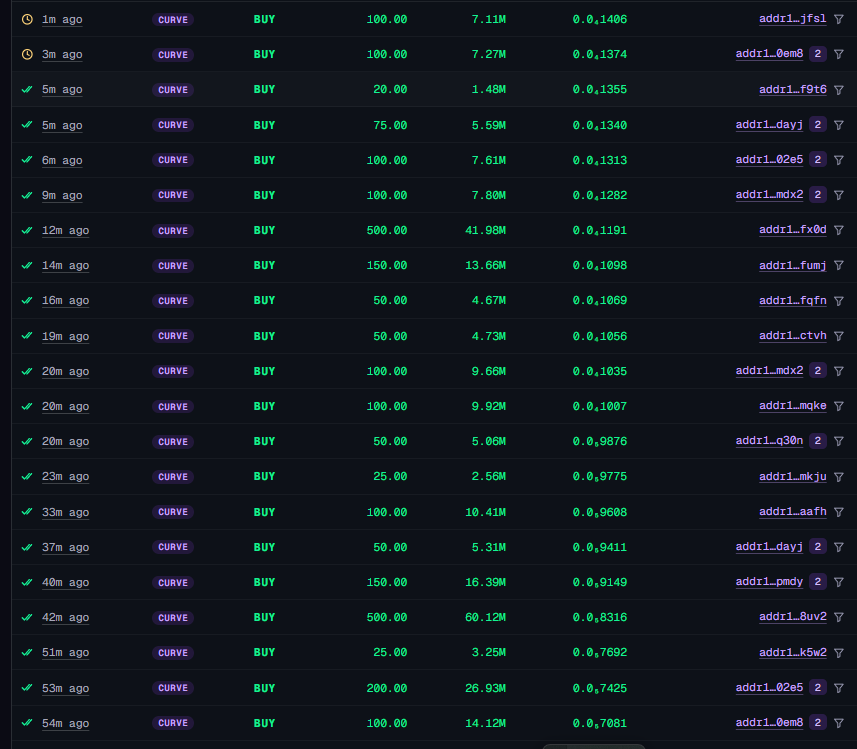Click the filter icon next to addr1…mkju
Image resolution: width=857 pixels, height=749 pixels.
(839, 477)
